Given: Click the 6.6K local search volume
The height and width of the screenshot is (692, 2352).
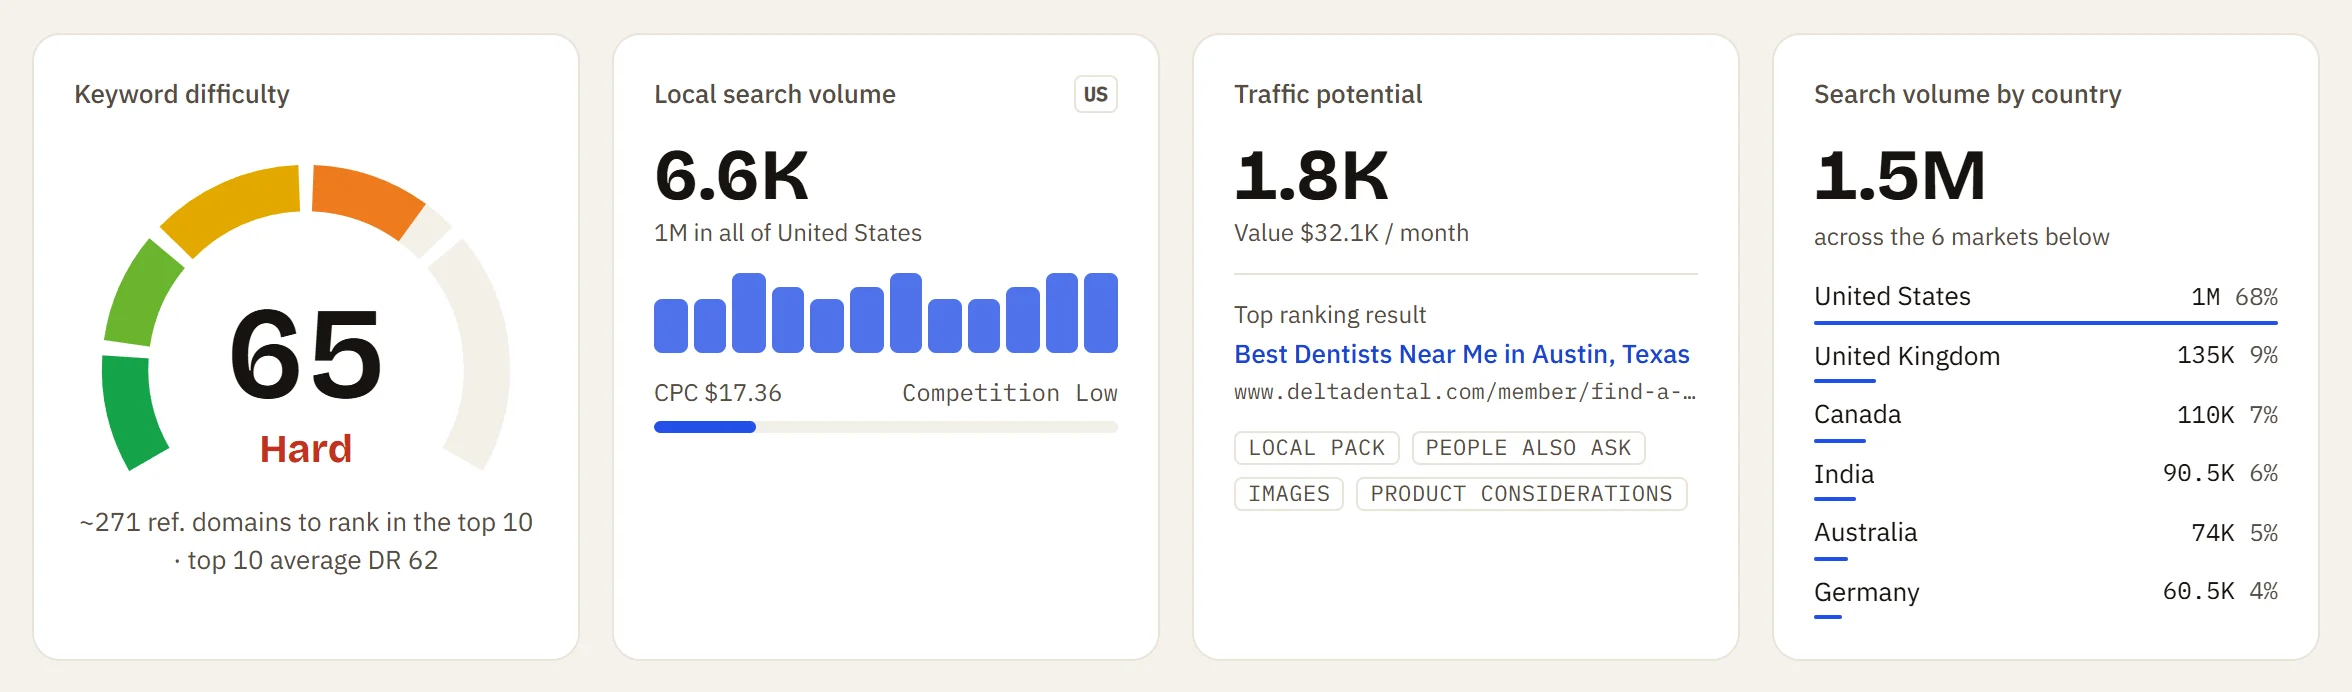Looking at the screenshot, I should [731, 176].
